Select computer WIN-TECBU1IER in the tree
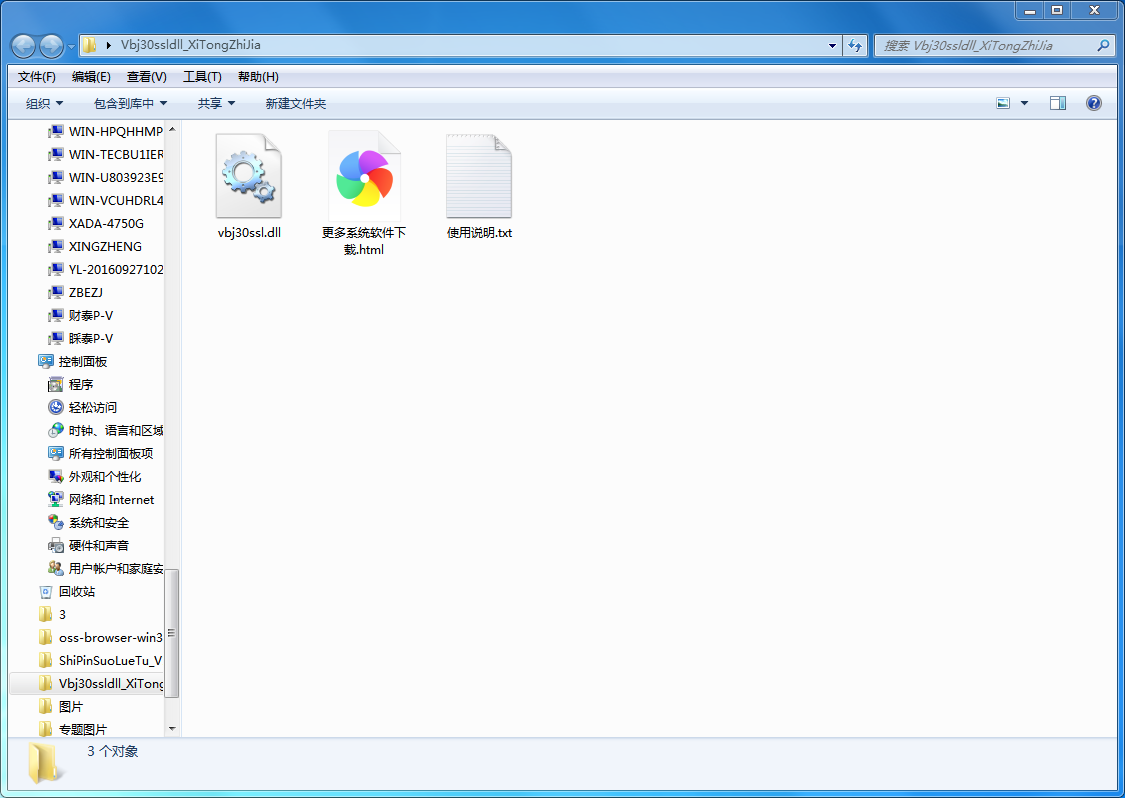Image resolution: width=1125 pixels, height=798 pixels. pyautogui.click(x=105, y=154)
